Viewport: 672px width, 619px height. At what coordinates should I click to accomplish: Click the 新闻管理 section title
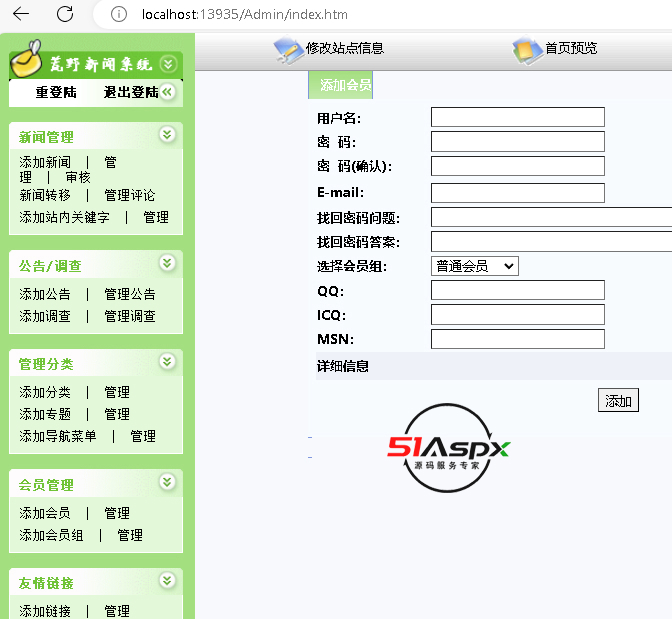(x=46, y=137)
